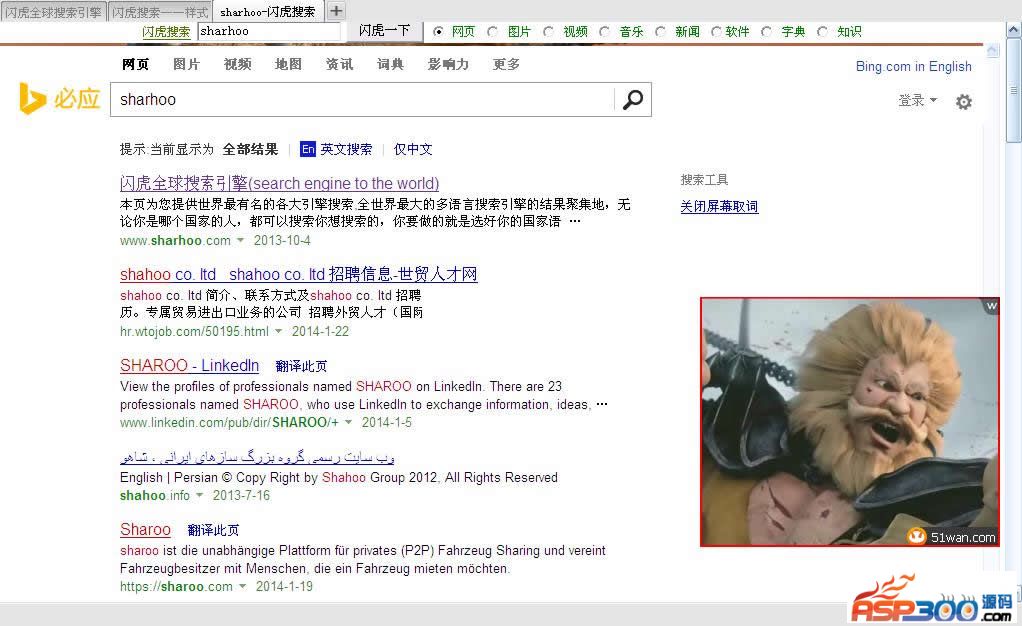Open the Sharoo search result
The width and height of the screenshot is (1022, 626).
click(x=145, y=529)
